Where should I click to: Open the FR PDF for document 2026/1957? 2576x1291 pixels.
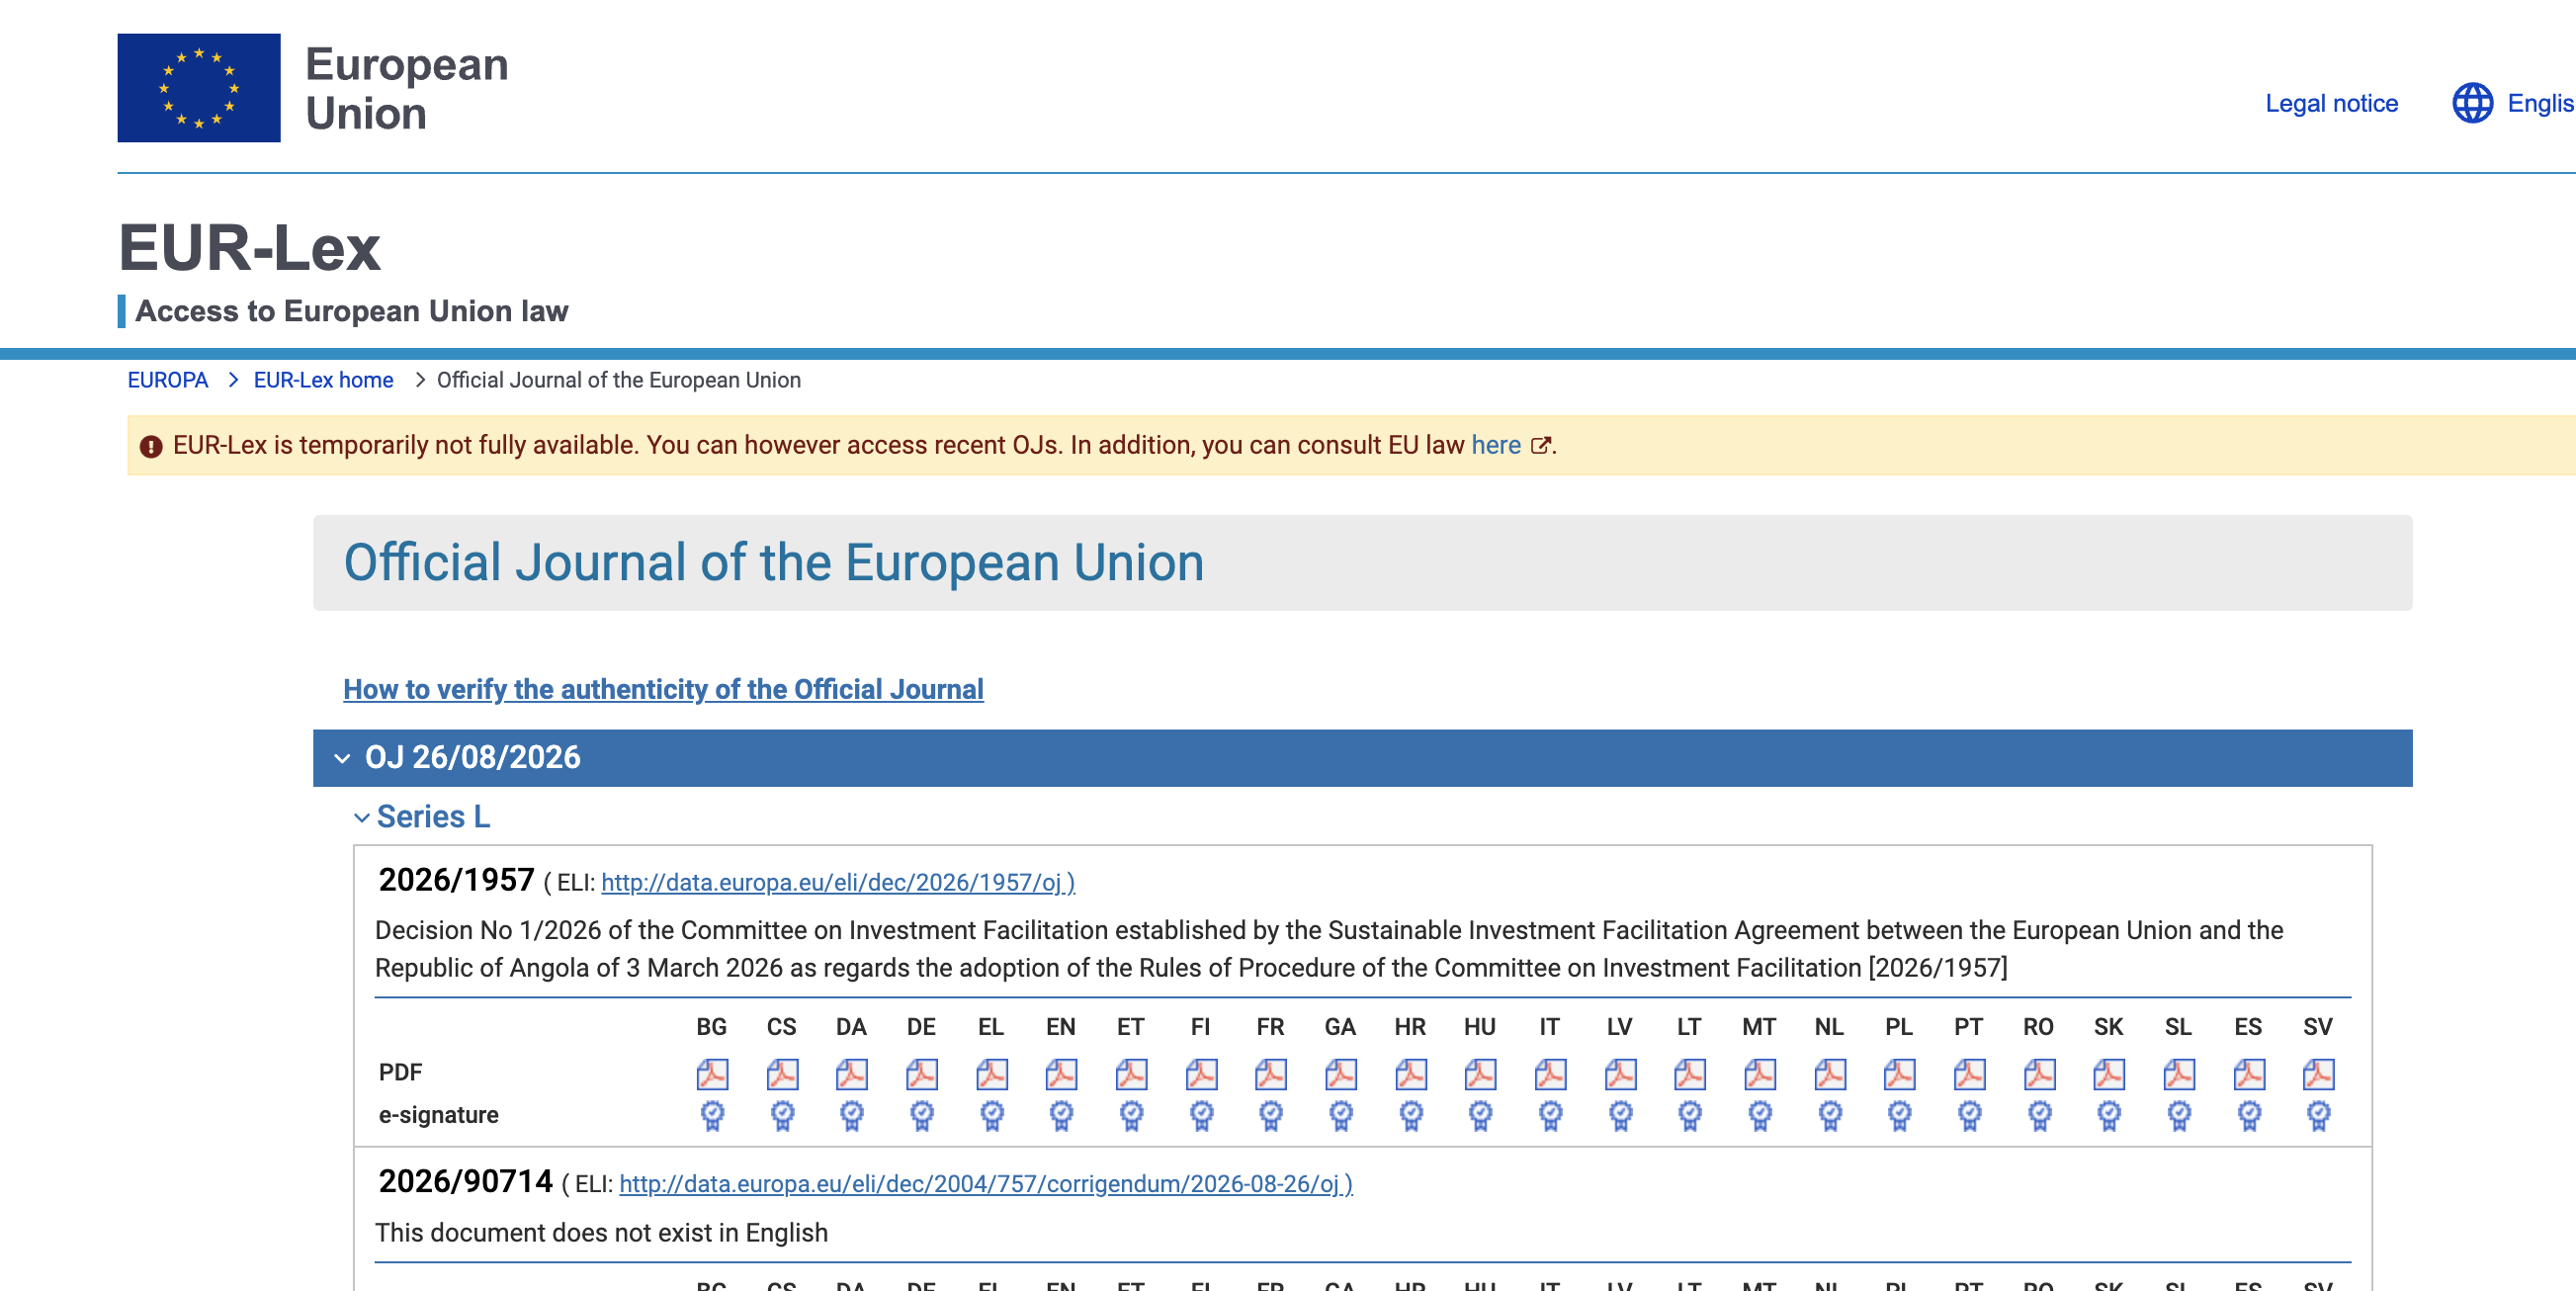pos(1271,1074)
